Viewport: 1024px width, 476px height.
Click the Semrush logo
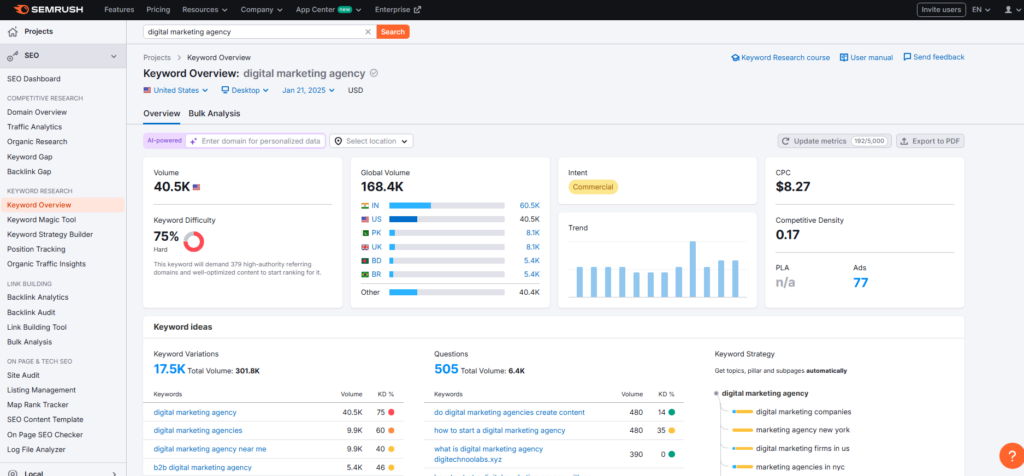click(51, 10)
